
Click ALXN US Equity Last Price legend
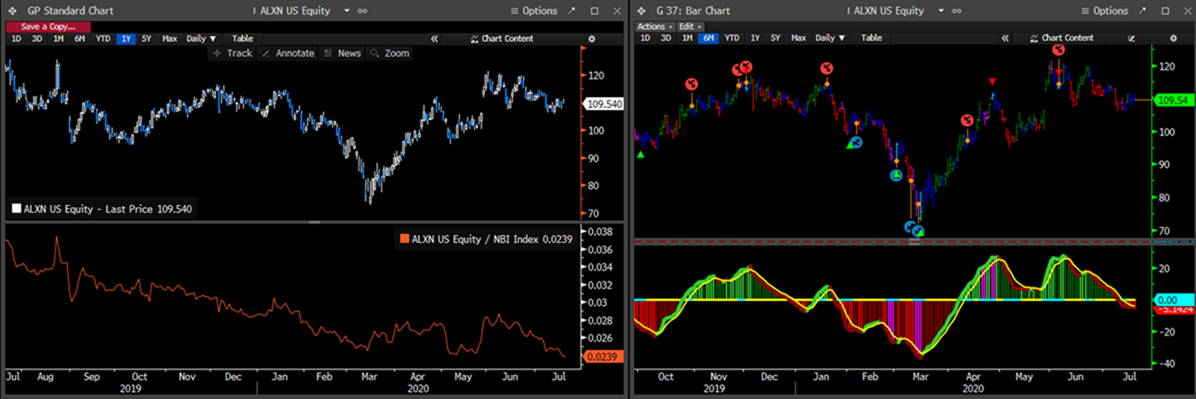(102, 208)
